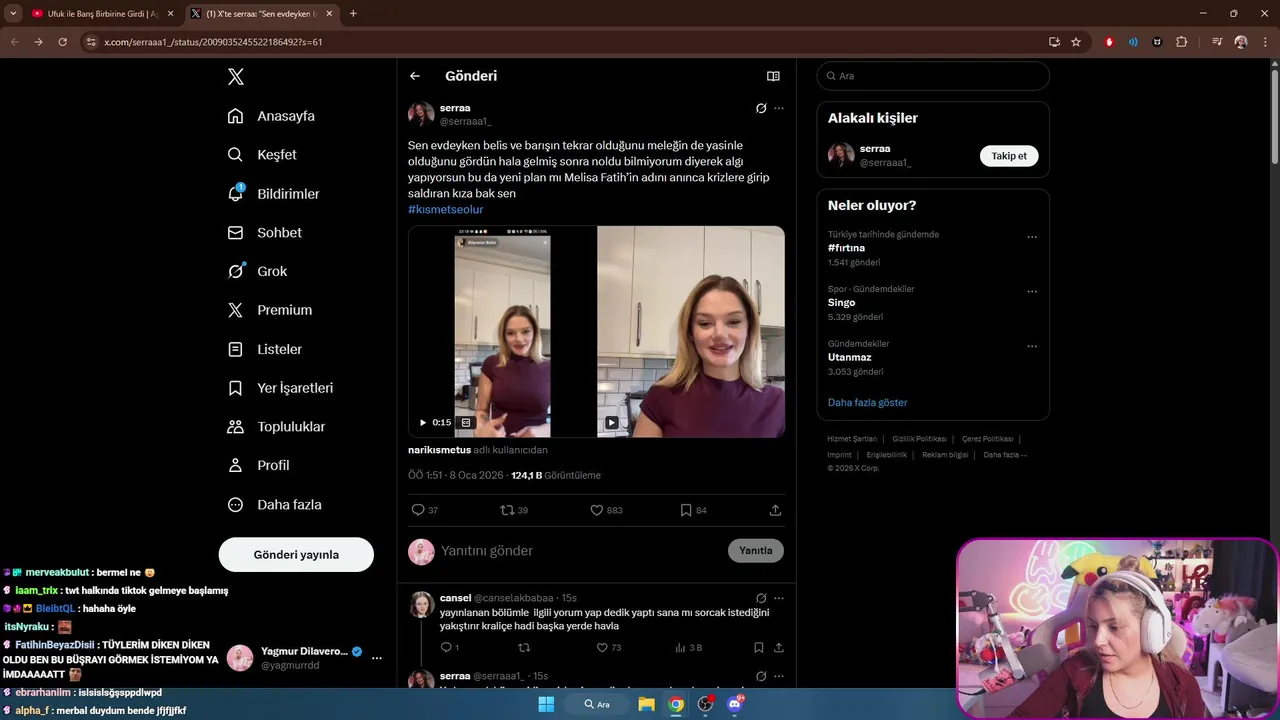Open the X logo home icon
1280x720 pixels.
[235, 77]
